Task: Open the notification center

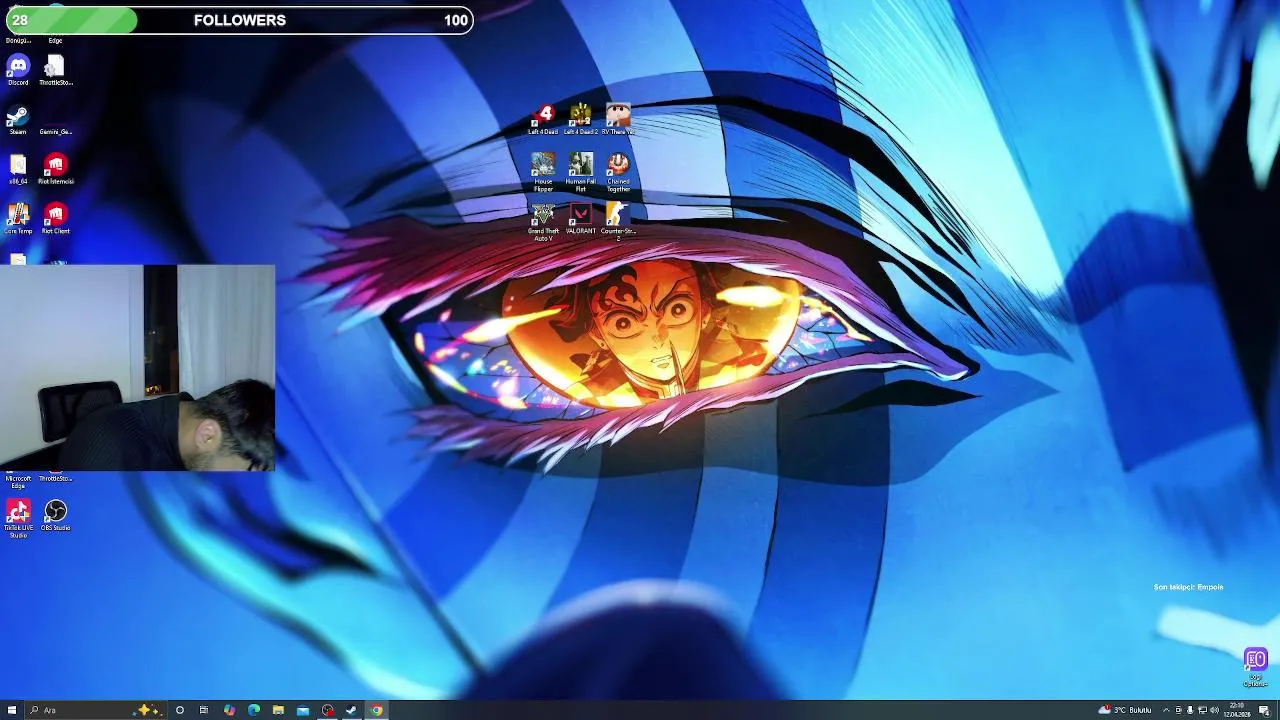Action: [1264, 710]
